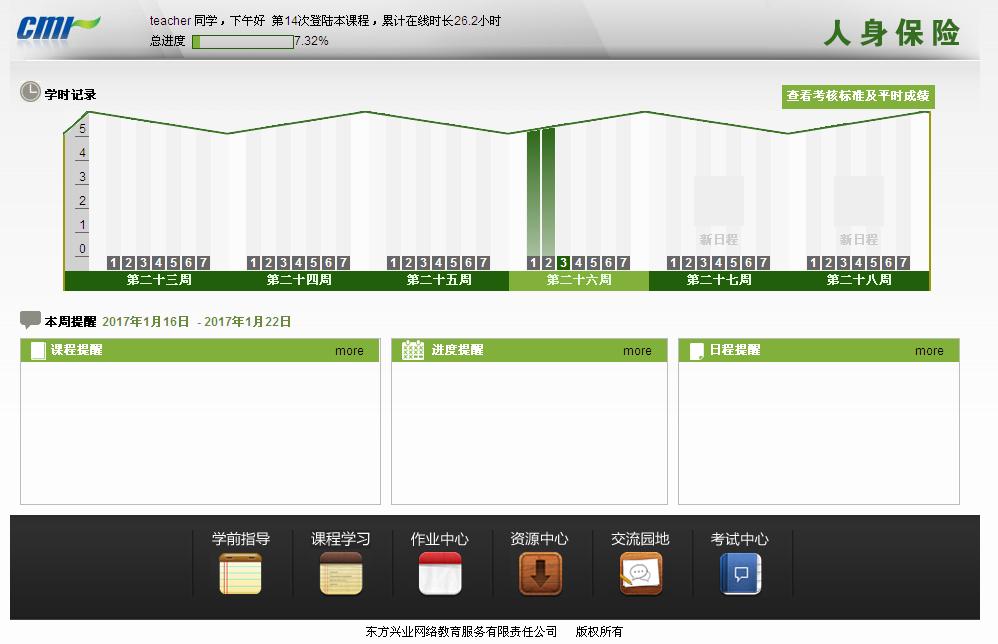Open the 课程学习 notebook icon

(x=340, y=574)
